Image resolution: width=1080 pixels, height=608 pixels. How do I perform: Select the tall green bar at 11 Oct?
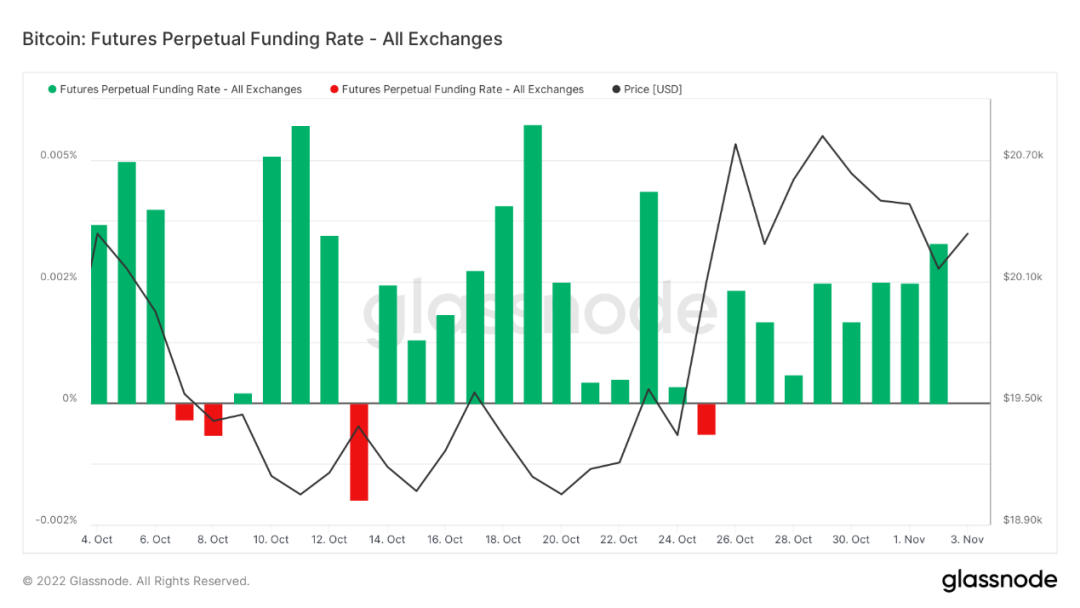301,265
